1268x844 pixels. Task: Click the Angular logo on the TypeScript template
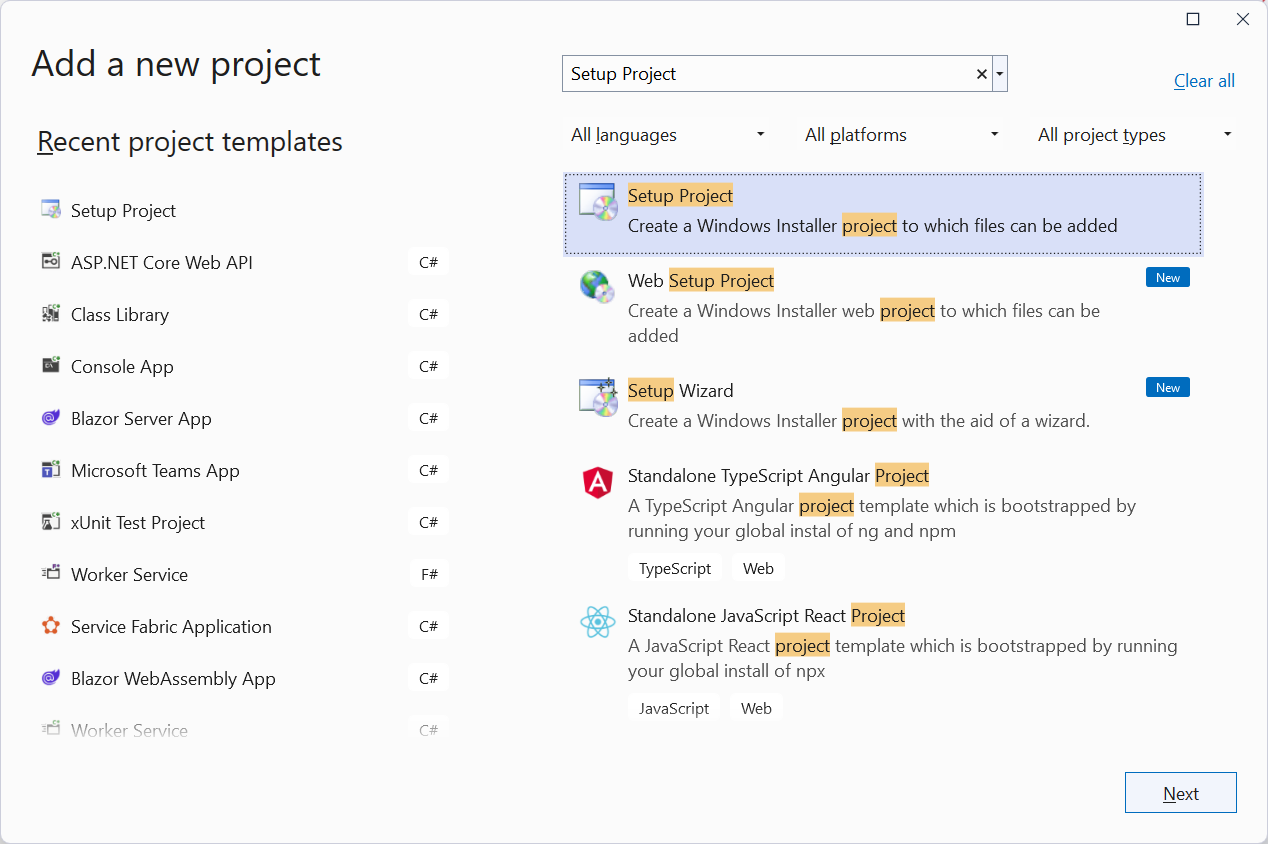point(597,483)
